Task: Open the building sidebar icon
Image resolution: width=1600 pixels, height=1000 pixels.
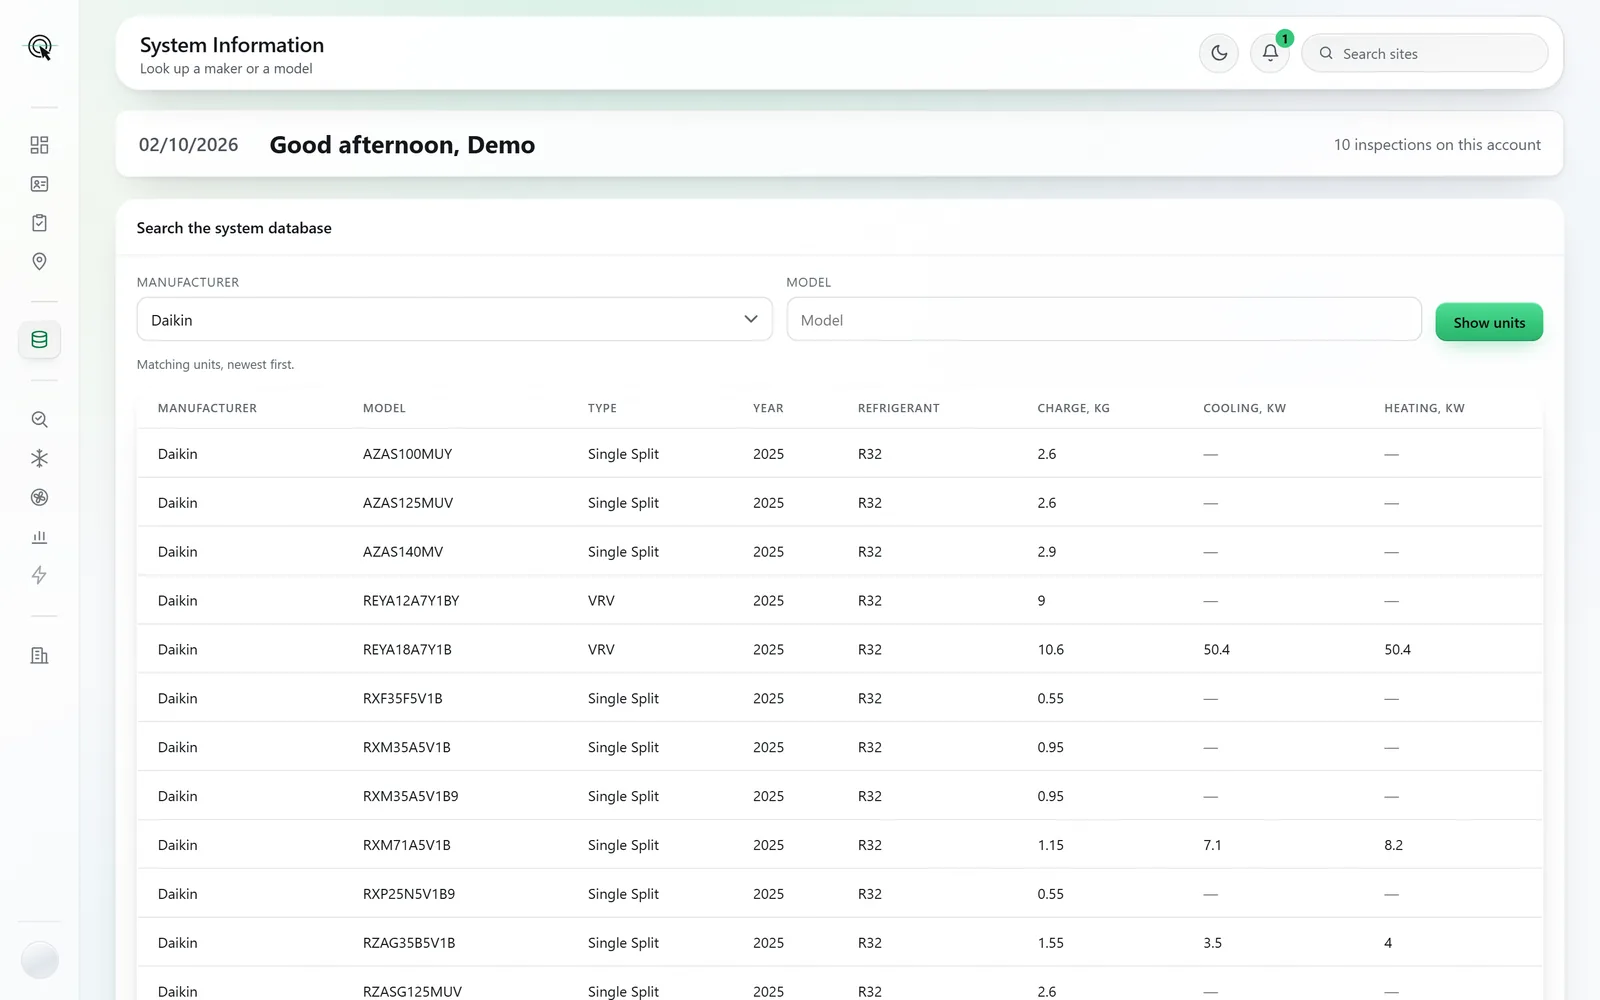Action: click(39, 656)
